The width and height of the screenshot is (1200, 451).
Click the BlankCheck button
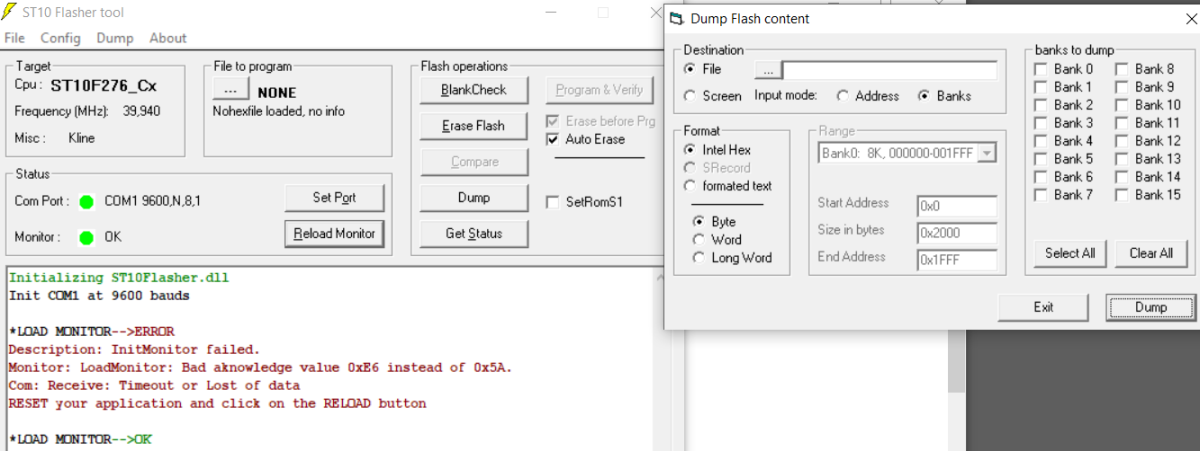pyautogui.click(x=474, y=90)
